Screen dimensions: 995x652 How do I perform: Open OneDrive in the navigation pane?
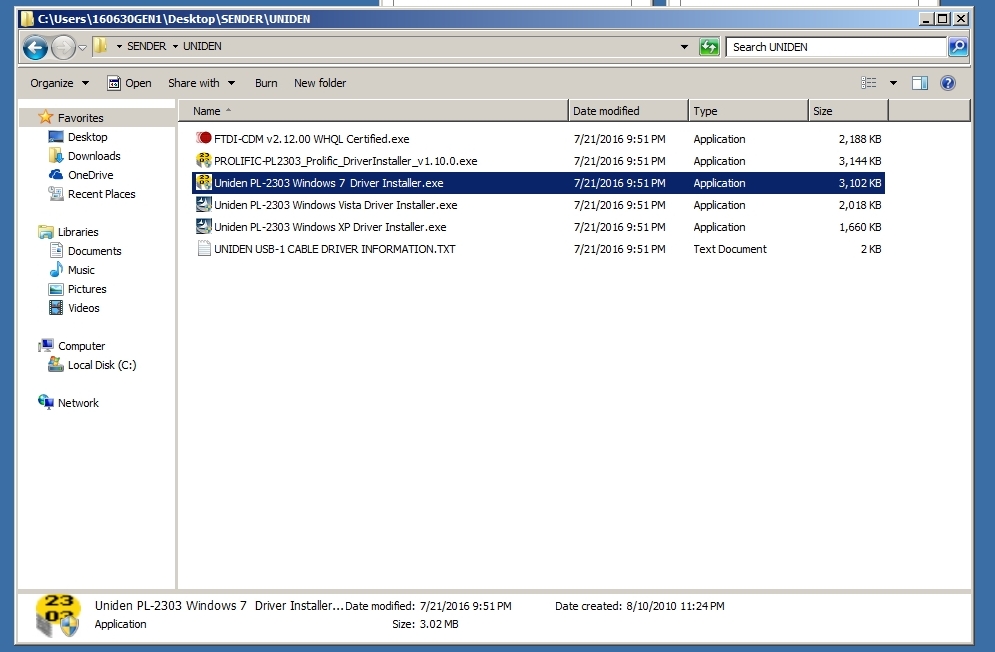click(91, 175)
